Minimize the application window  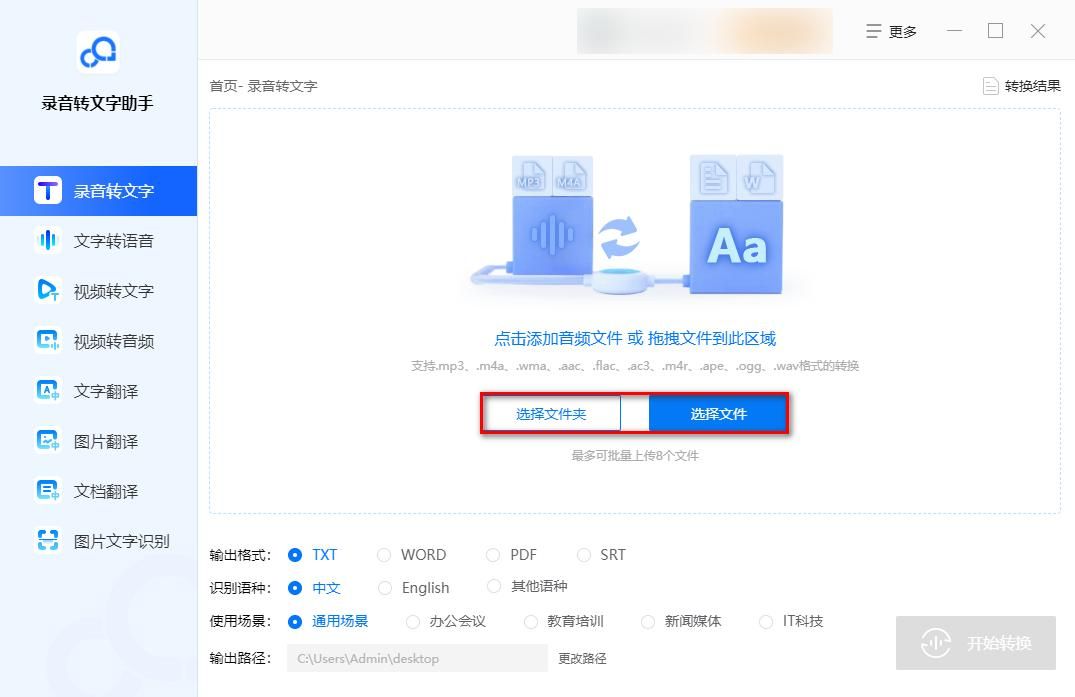[x=954, y=31]
